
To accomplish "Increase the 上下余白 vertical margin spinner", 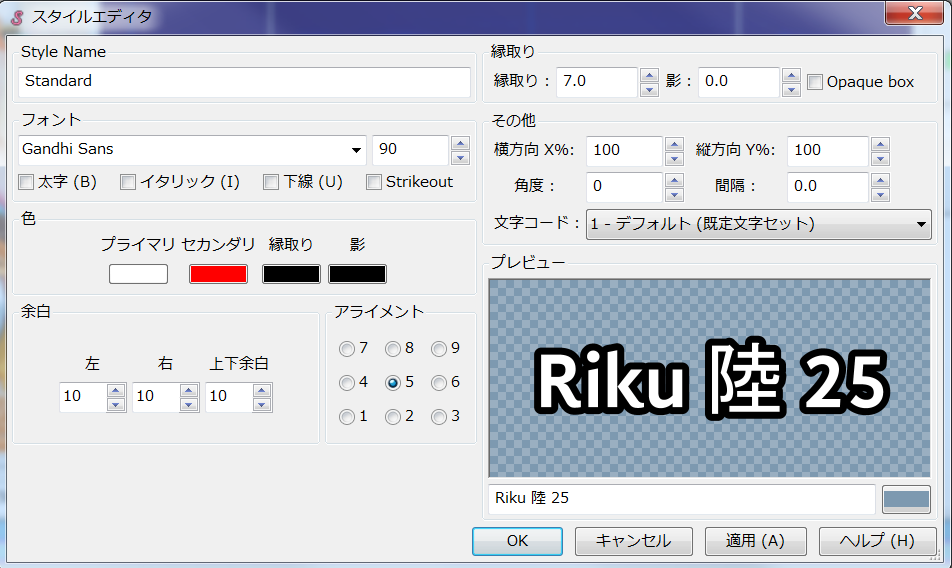I will [262, 390].
